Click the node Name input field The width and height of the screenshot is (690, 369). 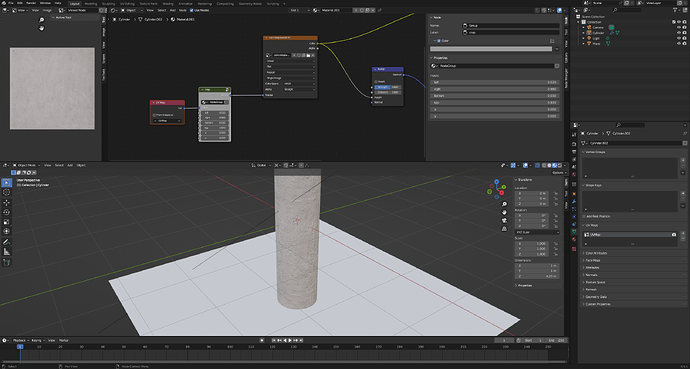point(510,26)
